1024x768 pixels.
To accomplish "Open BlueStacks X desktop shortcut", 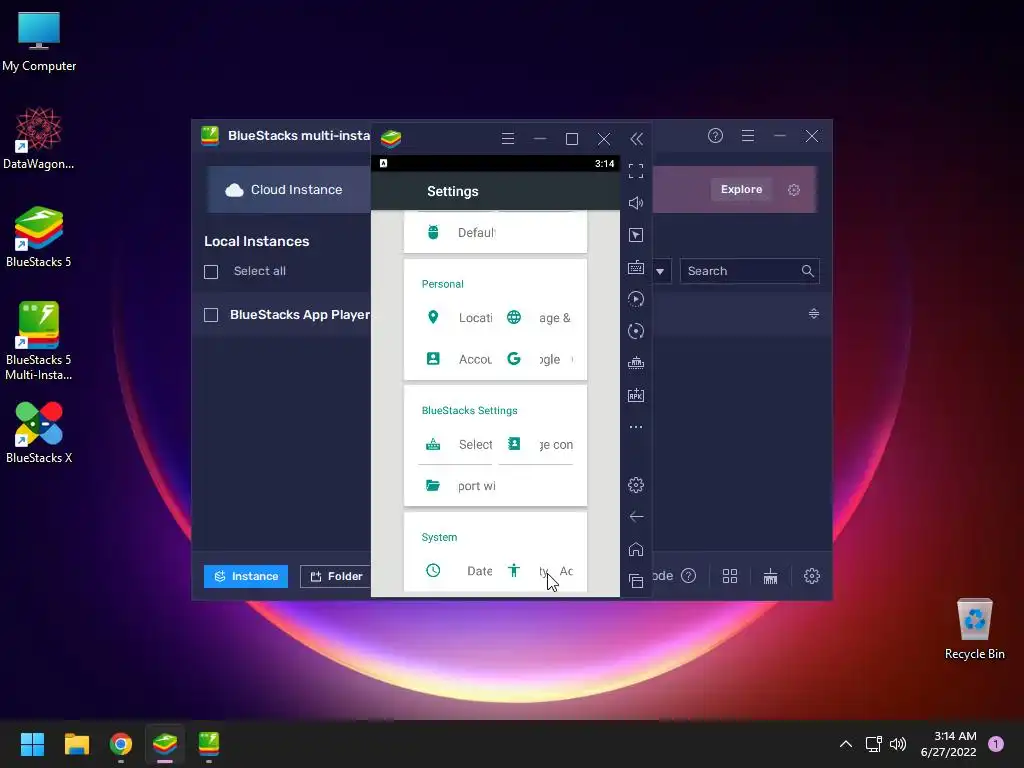I will point(39,433).
